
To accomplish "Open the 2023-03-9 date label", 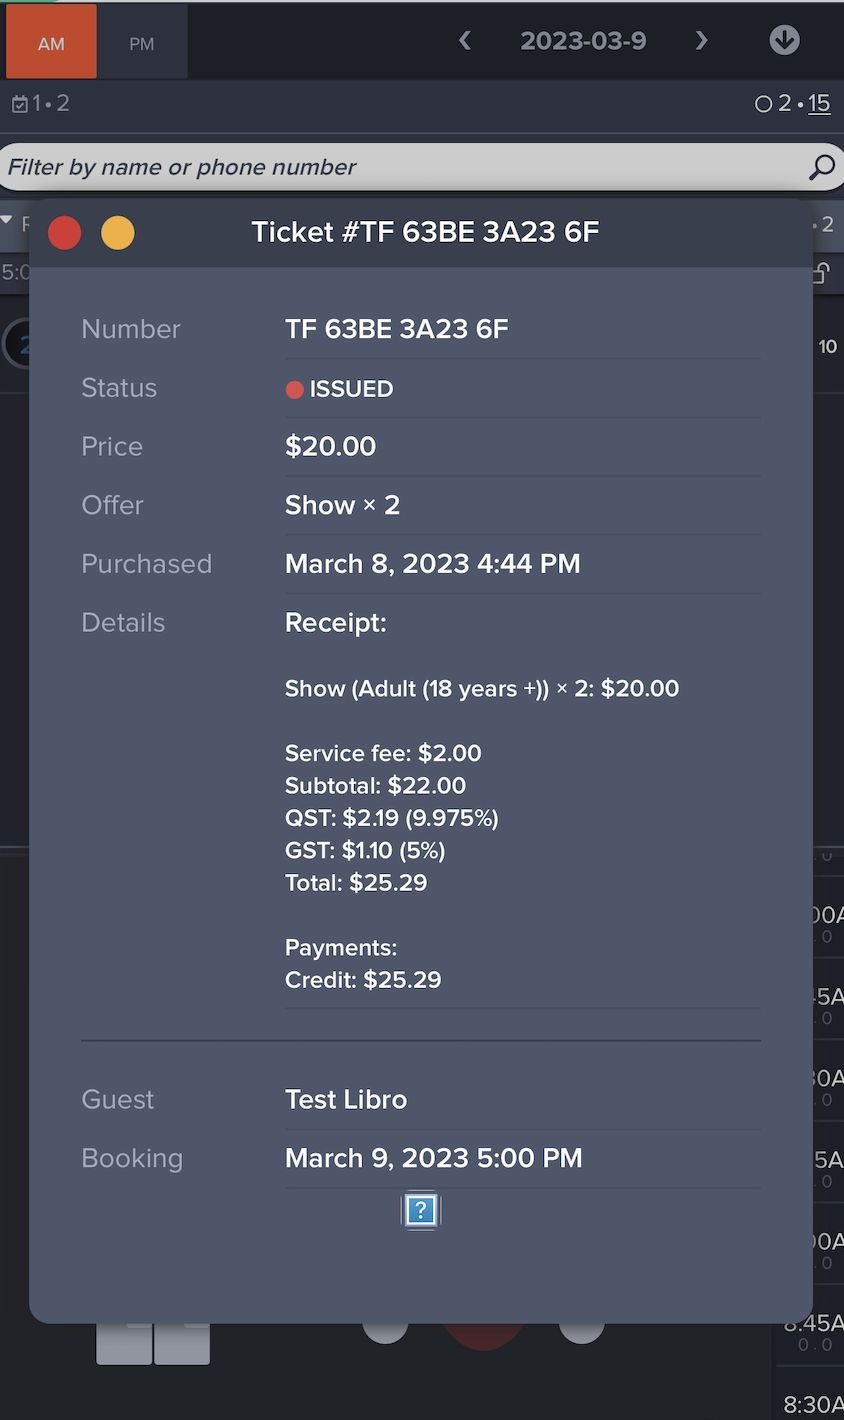I will click(x=583, y=41).
